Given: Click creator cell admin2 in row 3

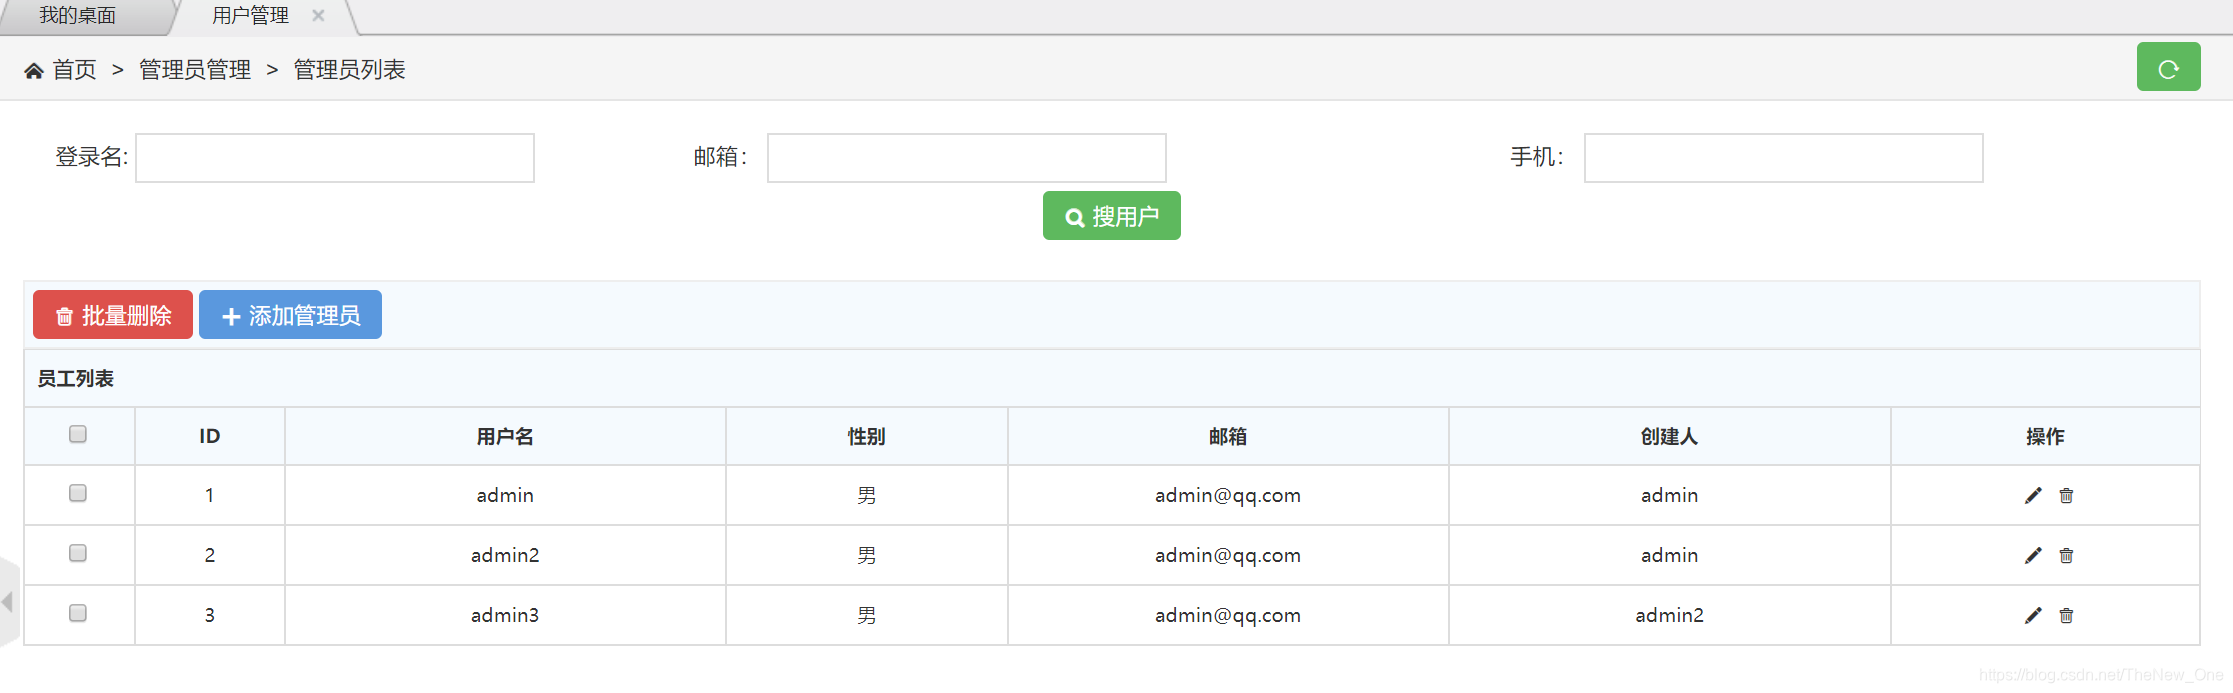Looking at the screenshot, I should click(x=1669, y=615).
